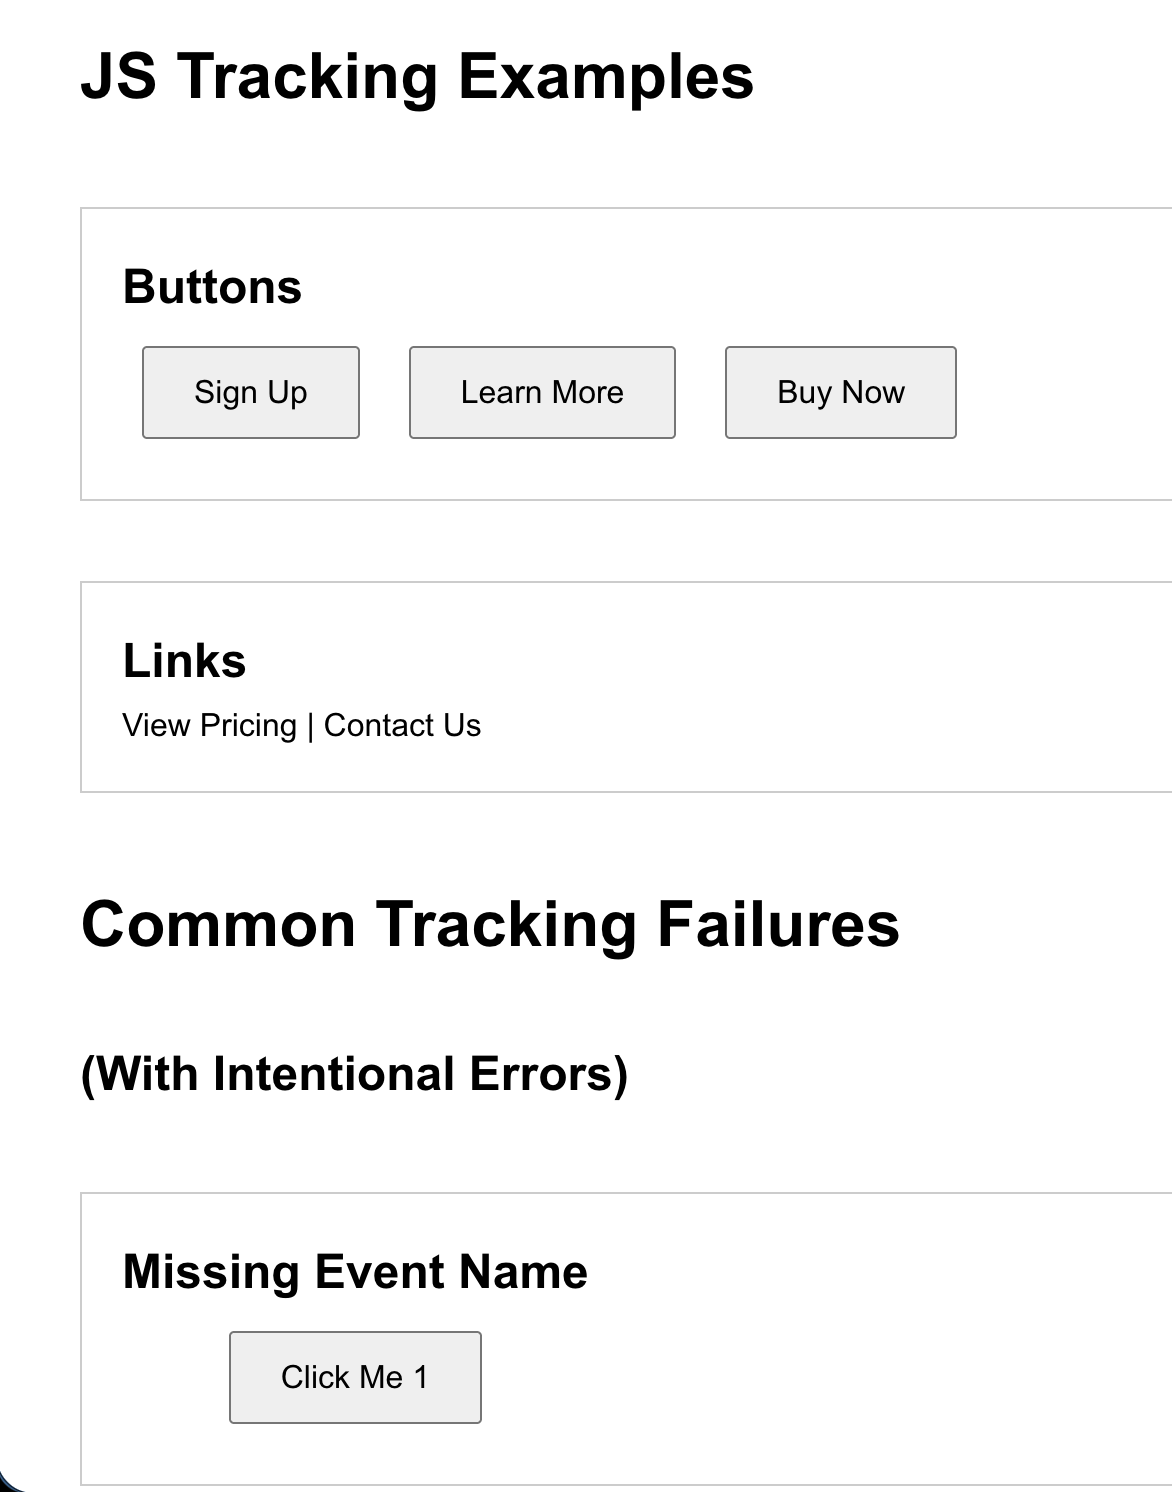Viewport: 1172px width, 1492px height.
Task: Click the pipe separator between the links
Action: tap(310, 726)
